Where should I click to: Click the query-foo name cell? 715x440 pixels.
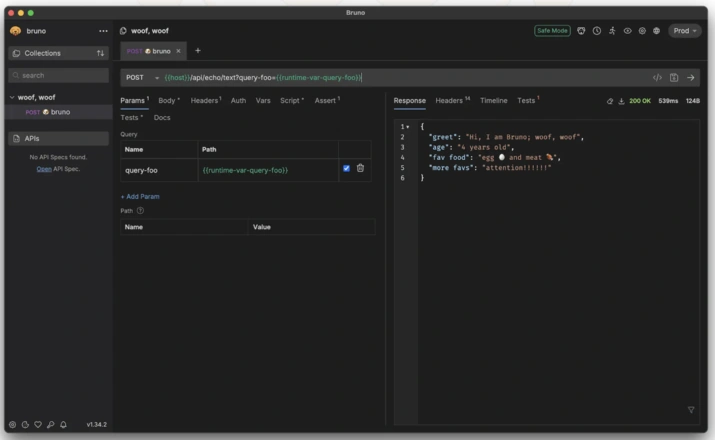click(159, 171)
